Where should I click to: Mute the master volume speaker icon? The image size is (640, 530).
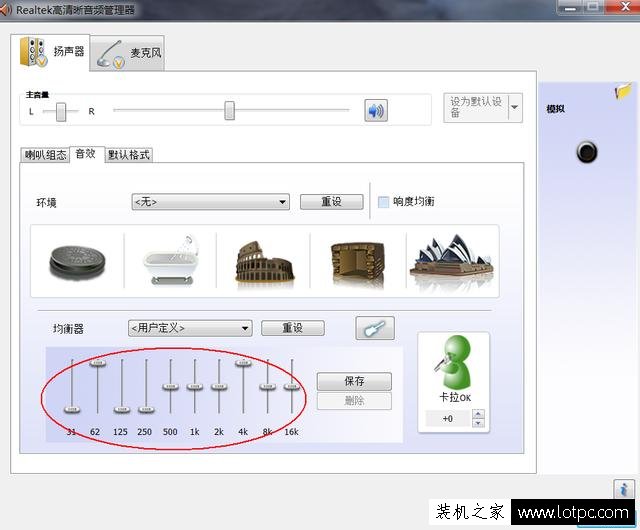coord(376,110)
